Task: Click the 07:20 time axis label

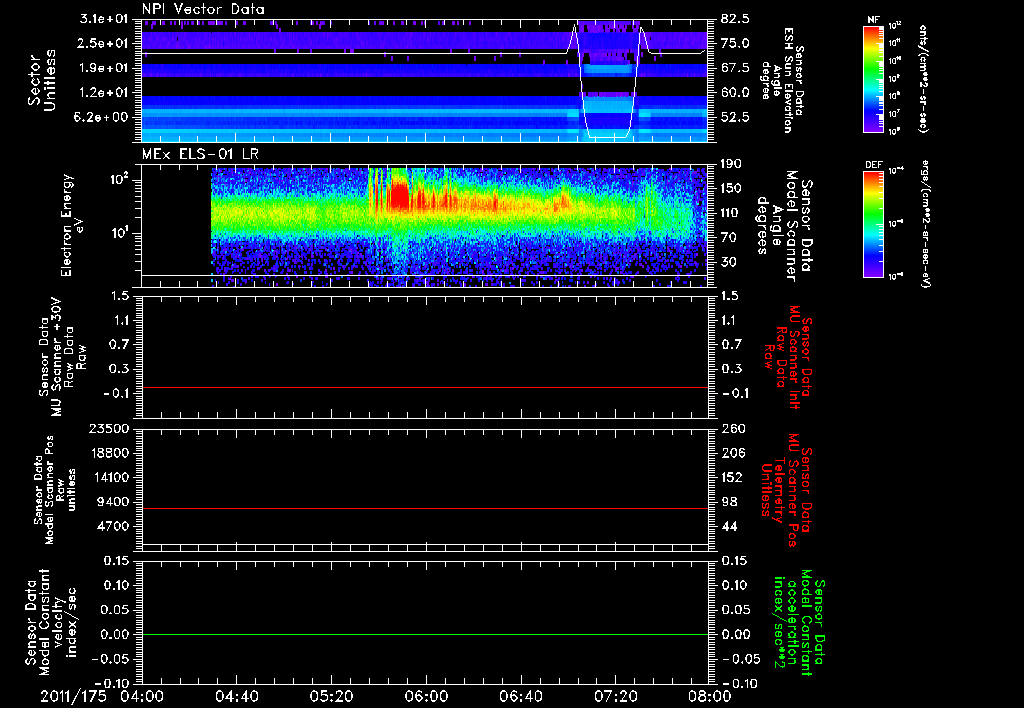Action: [615, 697]
